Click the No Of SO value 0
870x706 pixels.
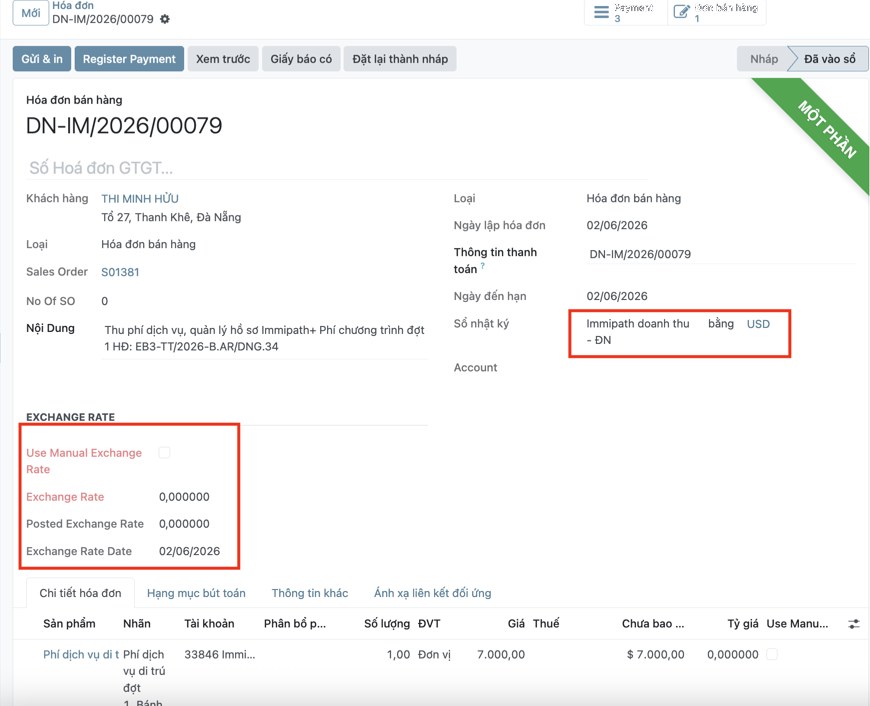pos(104,301)
